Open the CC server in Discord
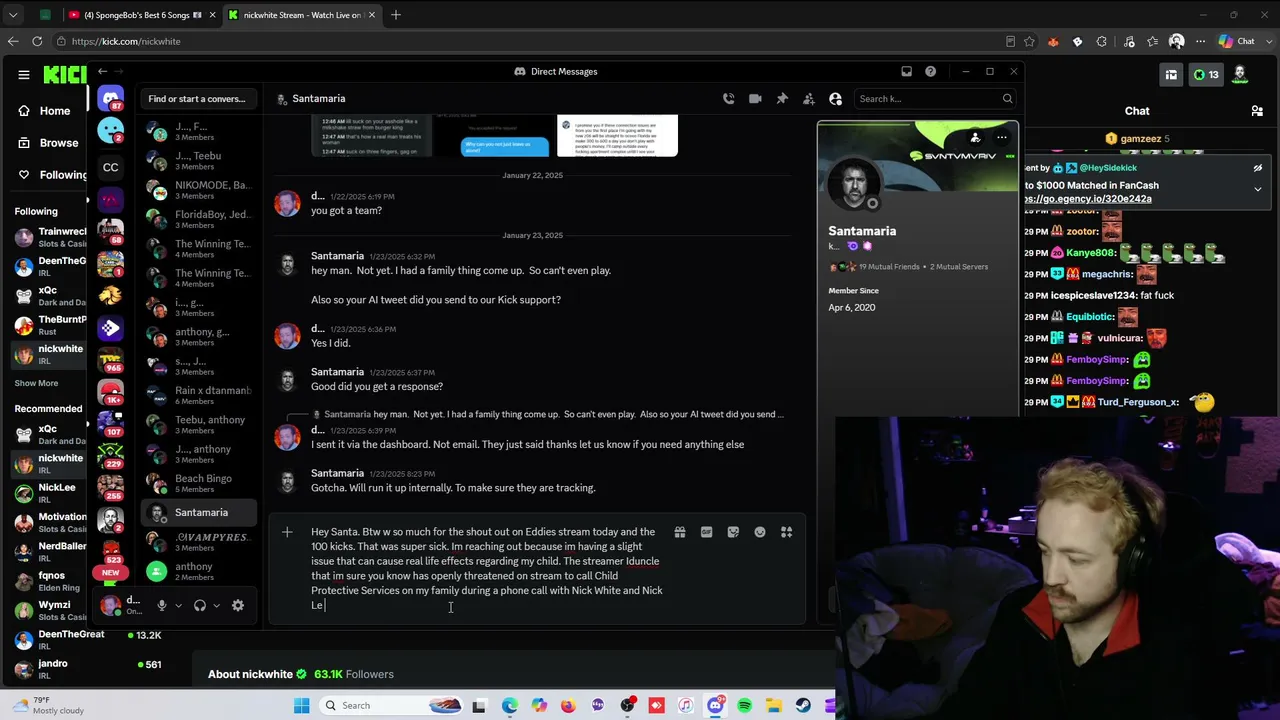This screenshot has height=720, width=1280. (111, 167)
